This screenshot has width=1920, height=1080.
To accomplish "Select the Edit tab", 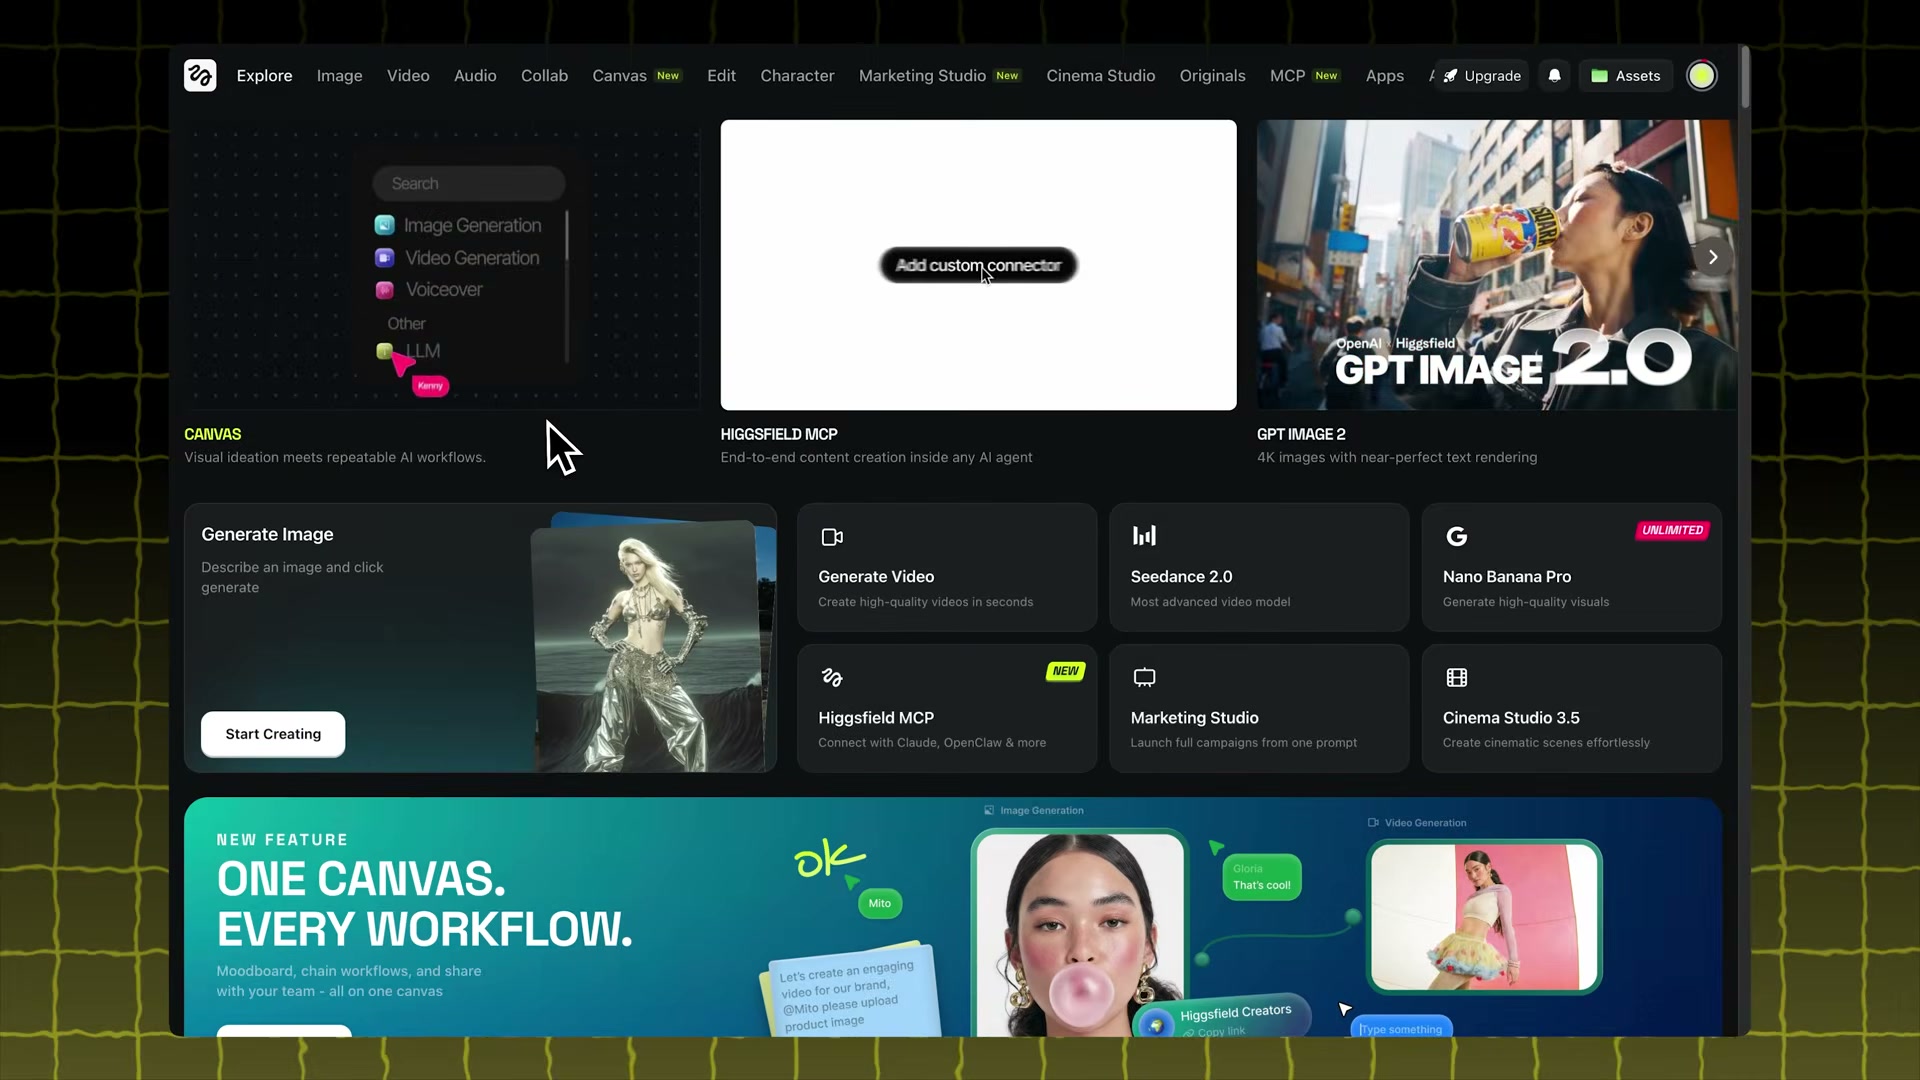I will [x=721, y=76].
